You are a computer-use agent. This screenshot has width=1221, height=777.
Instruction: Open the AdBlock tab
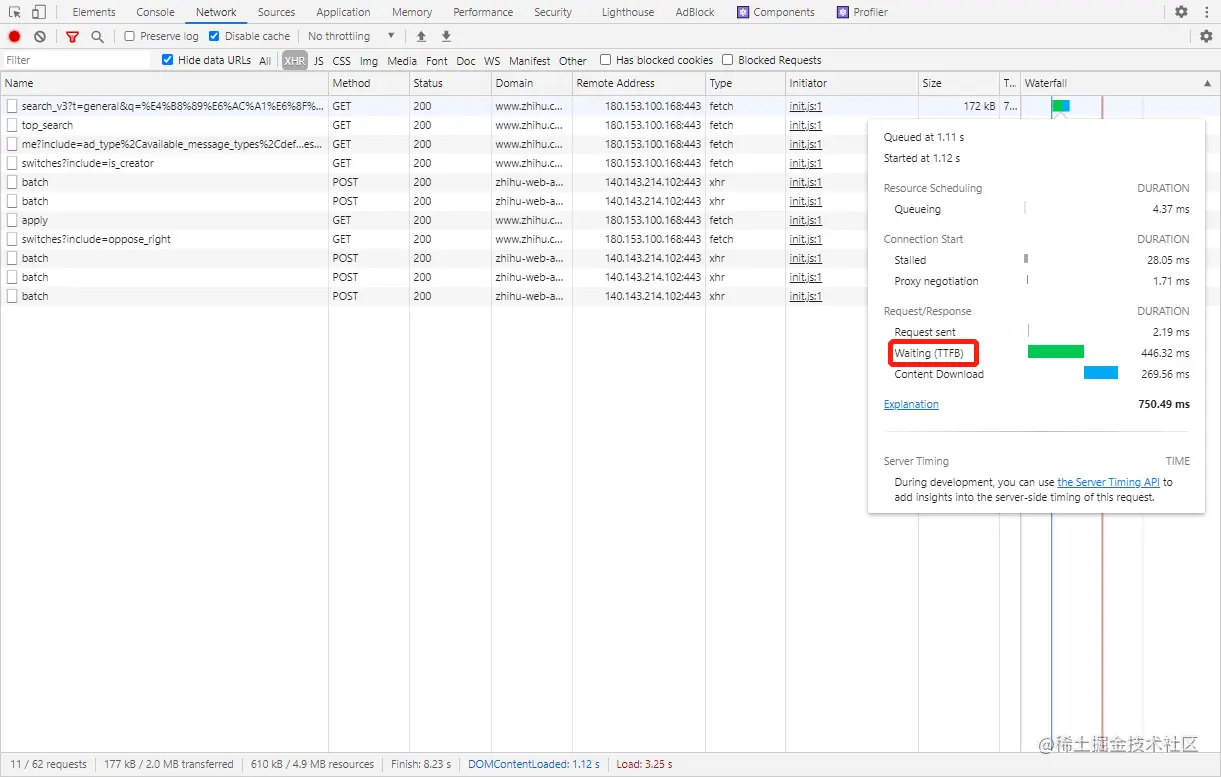tap(695, 12)
